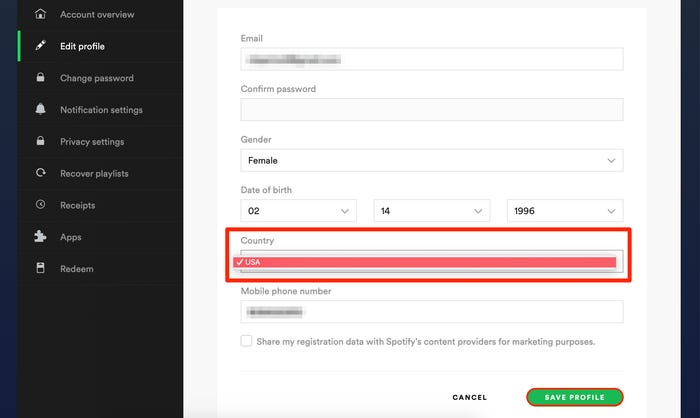The width and height of the screenshot is (700, 418).
Task: Expand the birth day dropdown showing 14
Action: [x=432, y=211]
